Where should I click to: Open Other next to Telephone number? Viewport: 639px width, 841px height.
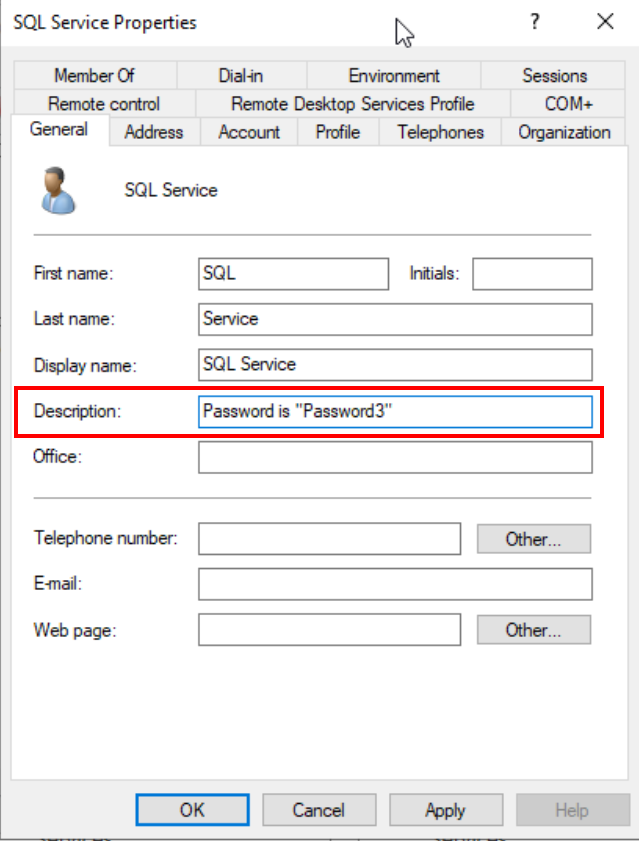point(533,539)
